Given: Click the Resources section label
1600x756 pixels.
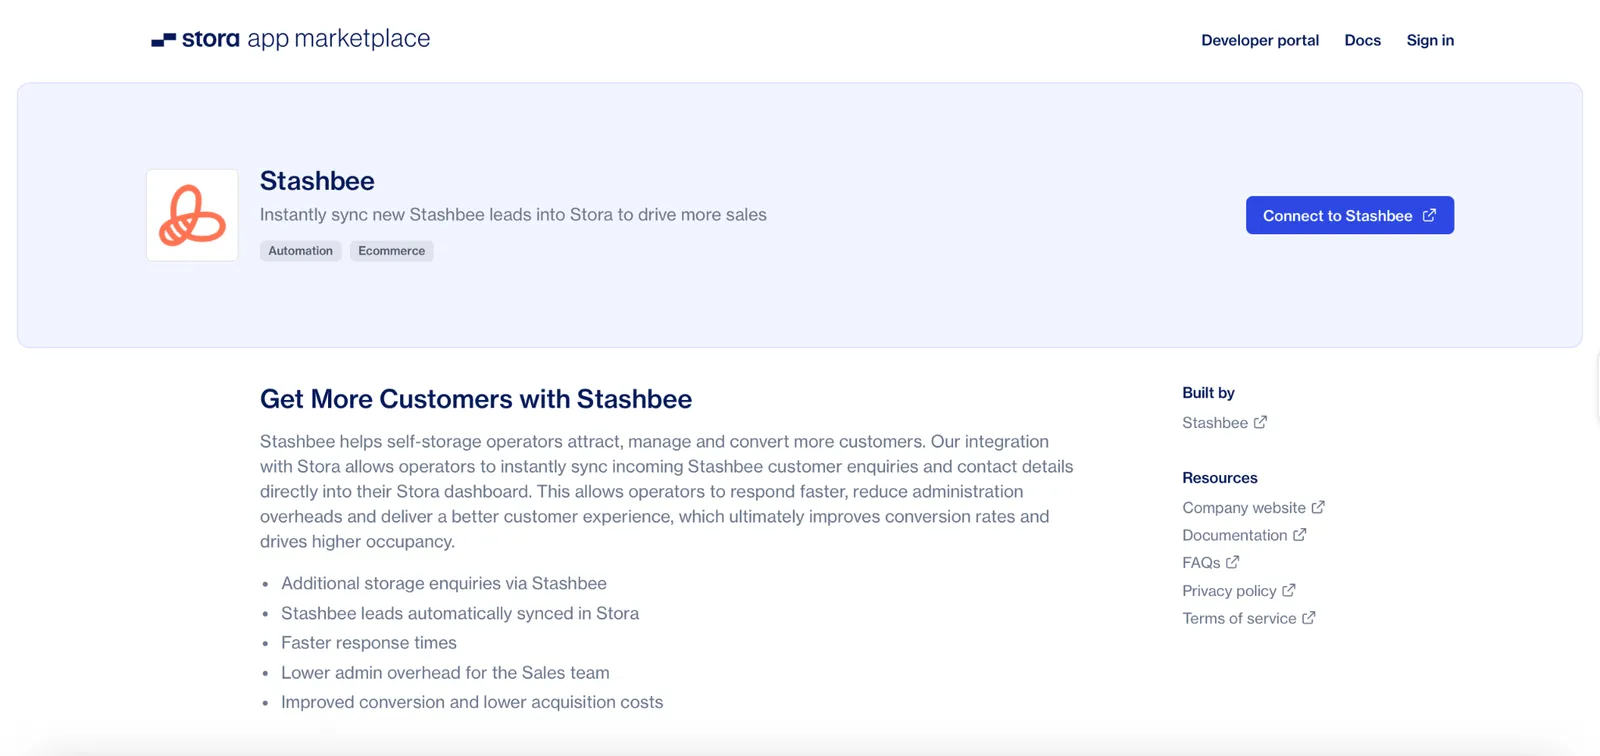Looking at the screenshot, I should (1220, 478).
